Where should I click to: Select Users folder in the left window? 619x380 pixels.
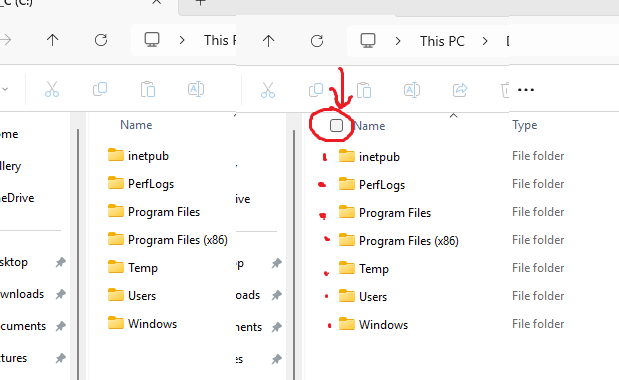132,296
